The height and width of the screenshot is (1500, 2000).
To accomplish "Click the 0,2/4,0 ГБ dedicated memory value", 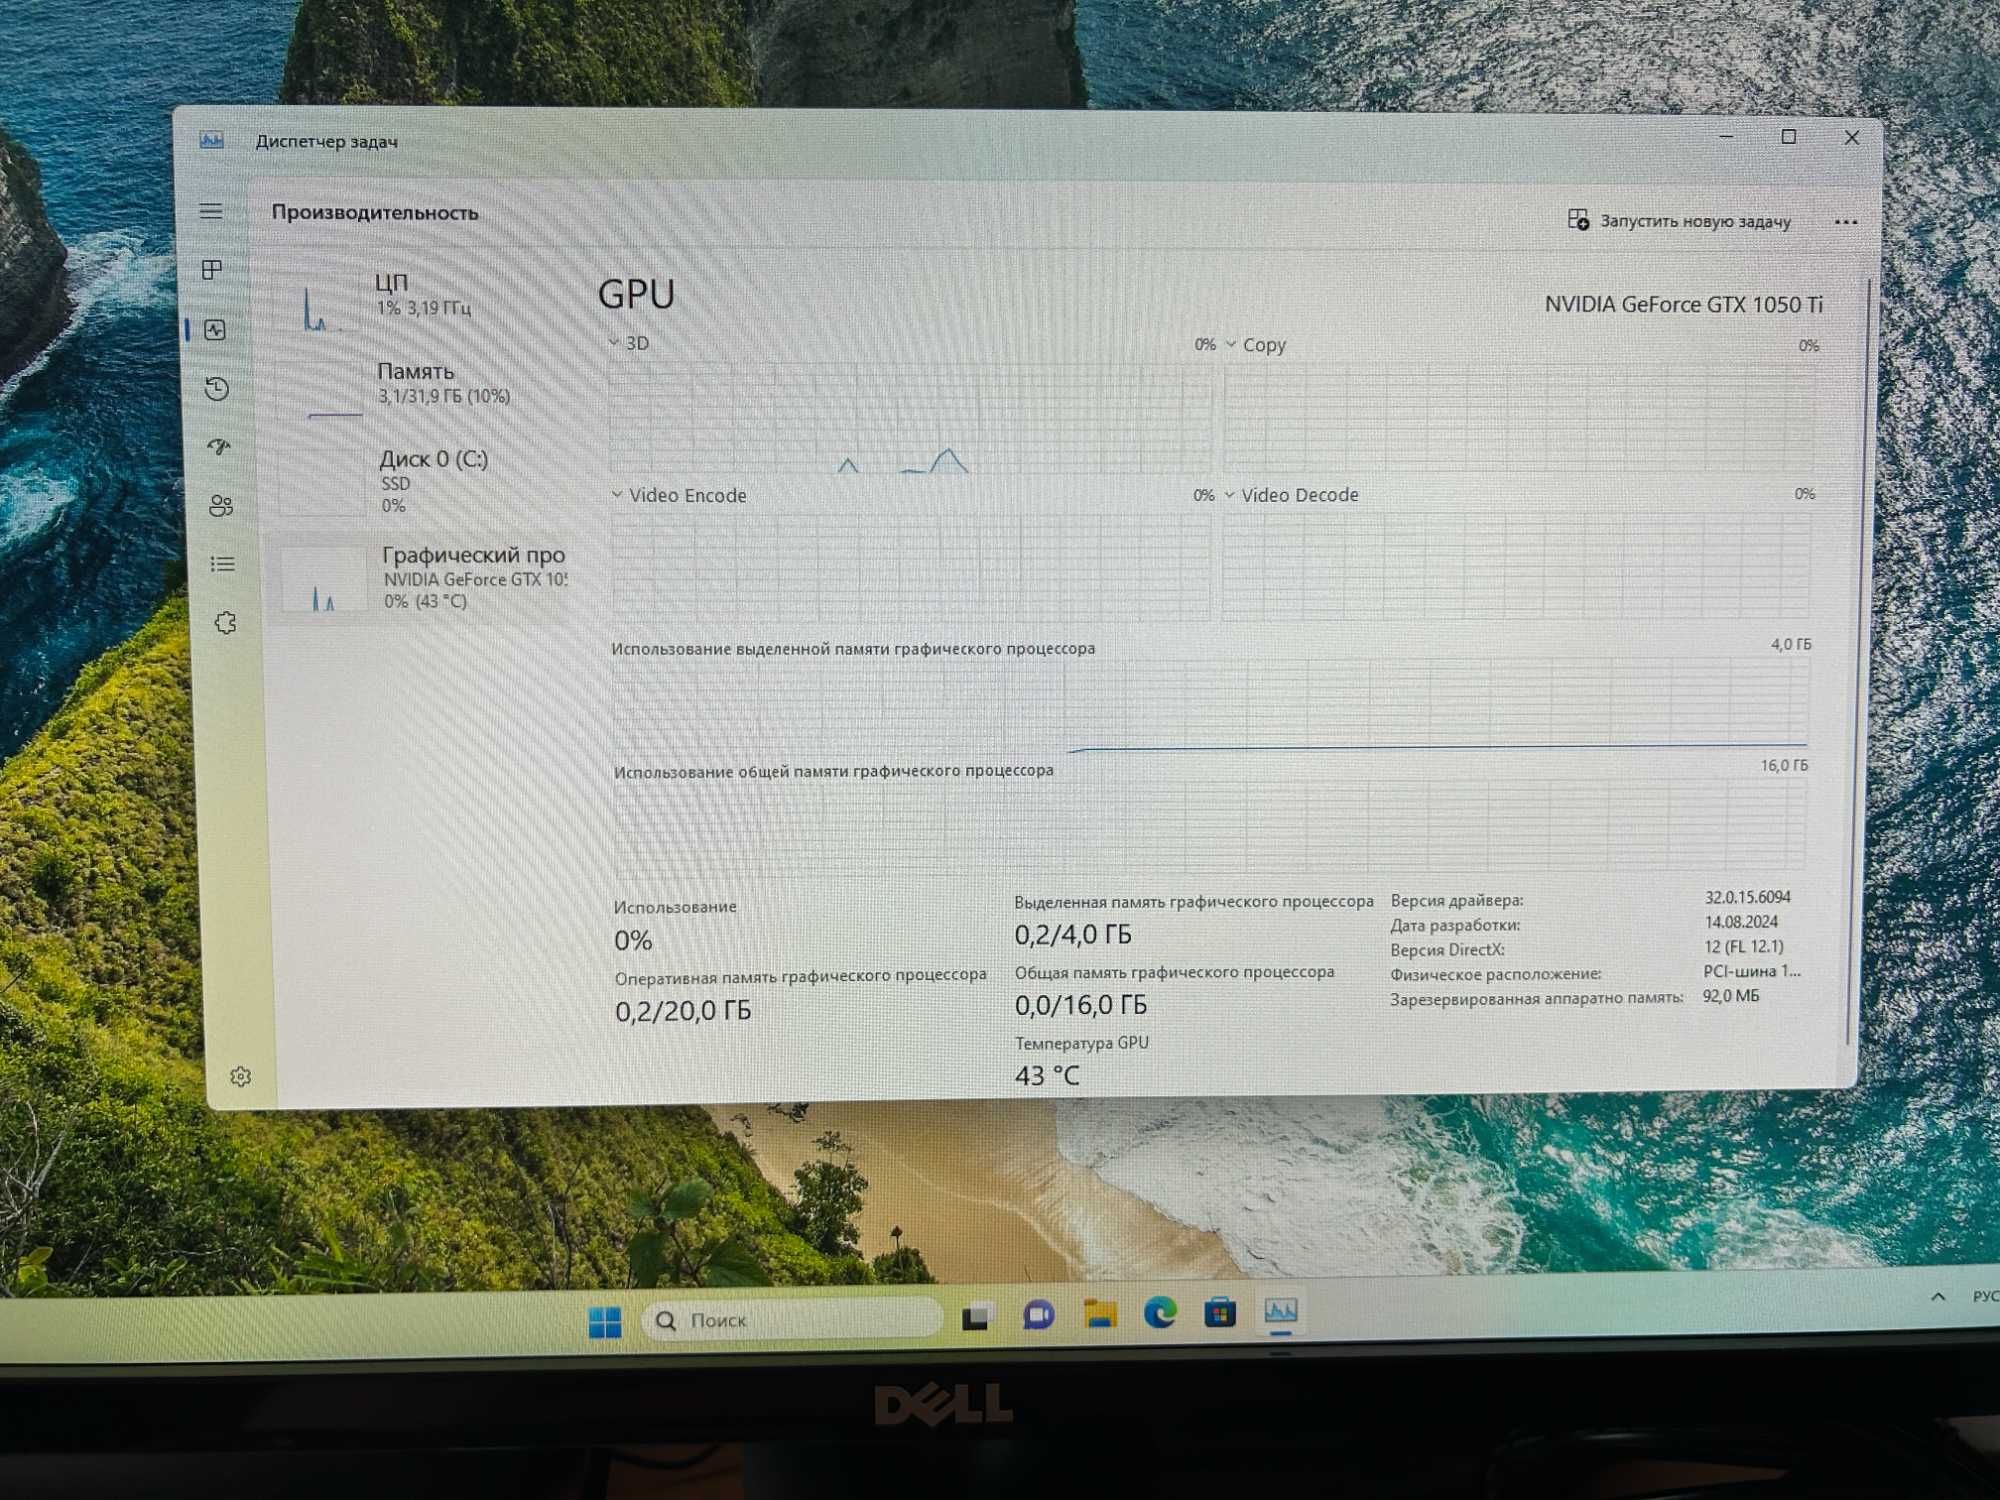I will (1073, 935).
